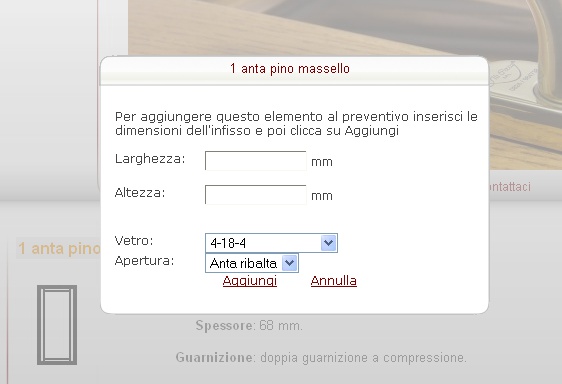This screenshot has width=562, height=384.
Task: Click the Aggiungi link
Action: tap(250, 280)
